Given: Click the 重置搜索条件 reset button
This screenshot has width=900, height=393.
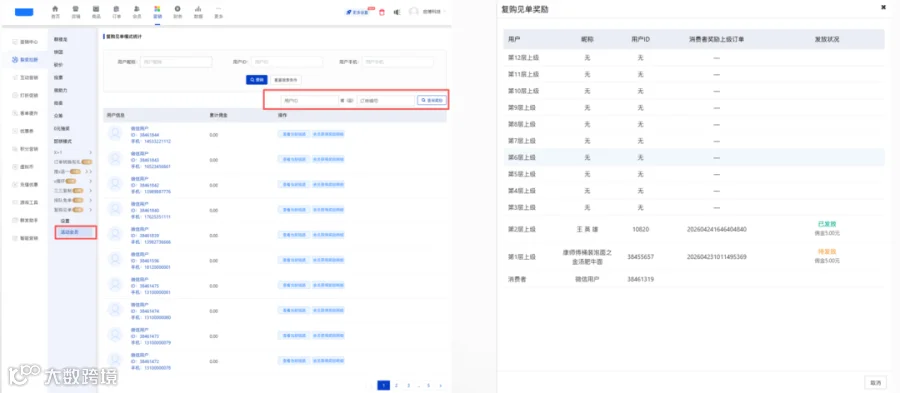Looking at the screenshot, I should [x=286, y=80].
